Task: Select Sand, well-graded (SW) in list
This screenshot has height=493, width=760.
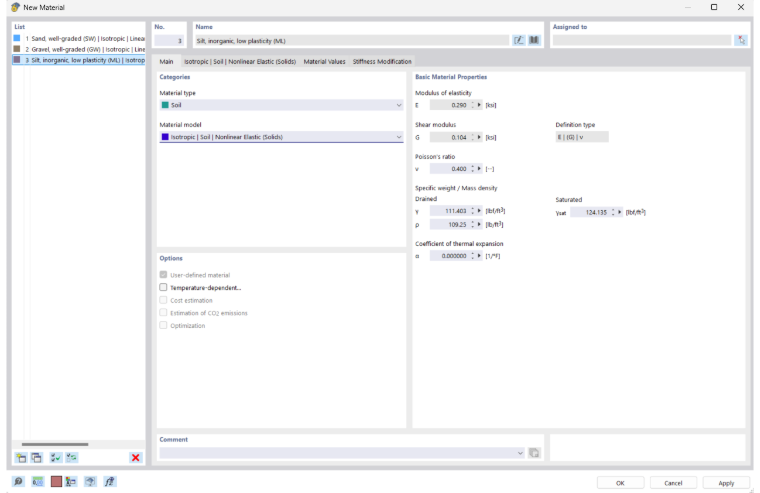Action: (x=79, y=38)
